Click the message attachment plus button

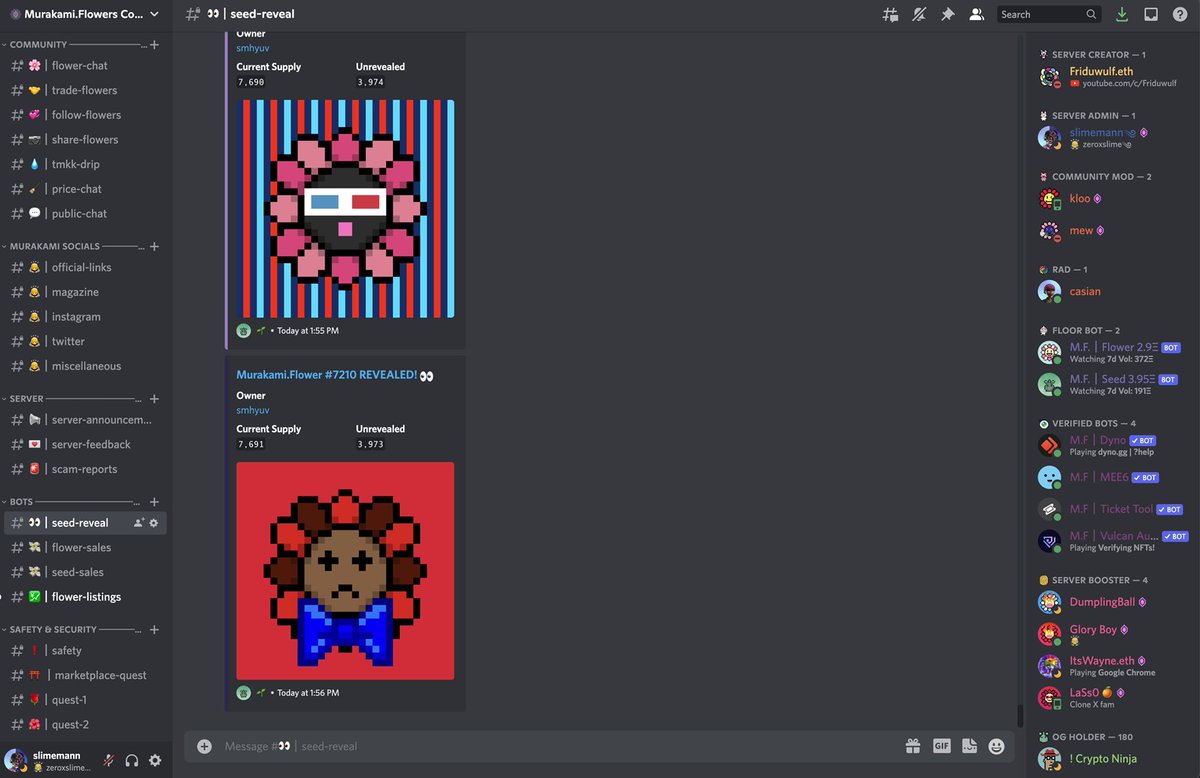click(x=204, y=746)
